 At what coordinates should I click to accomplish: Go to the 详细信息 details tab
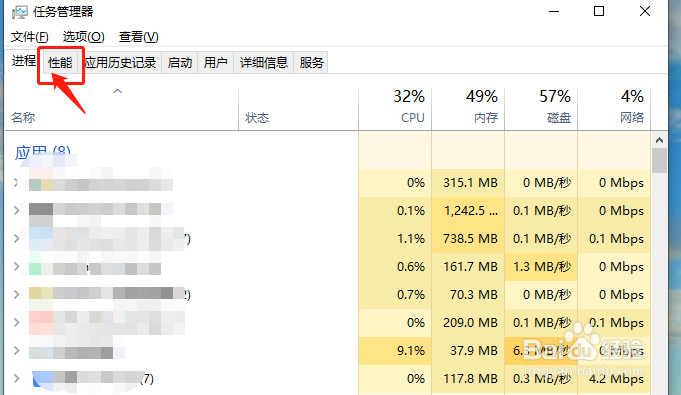[x=264, y=63]
